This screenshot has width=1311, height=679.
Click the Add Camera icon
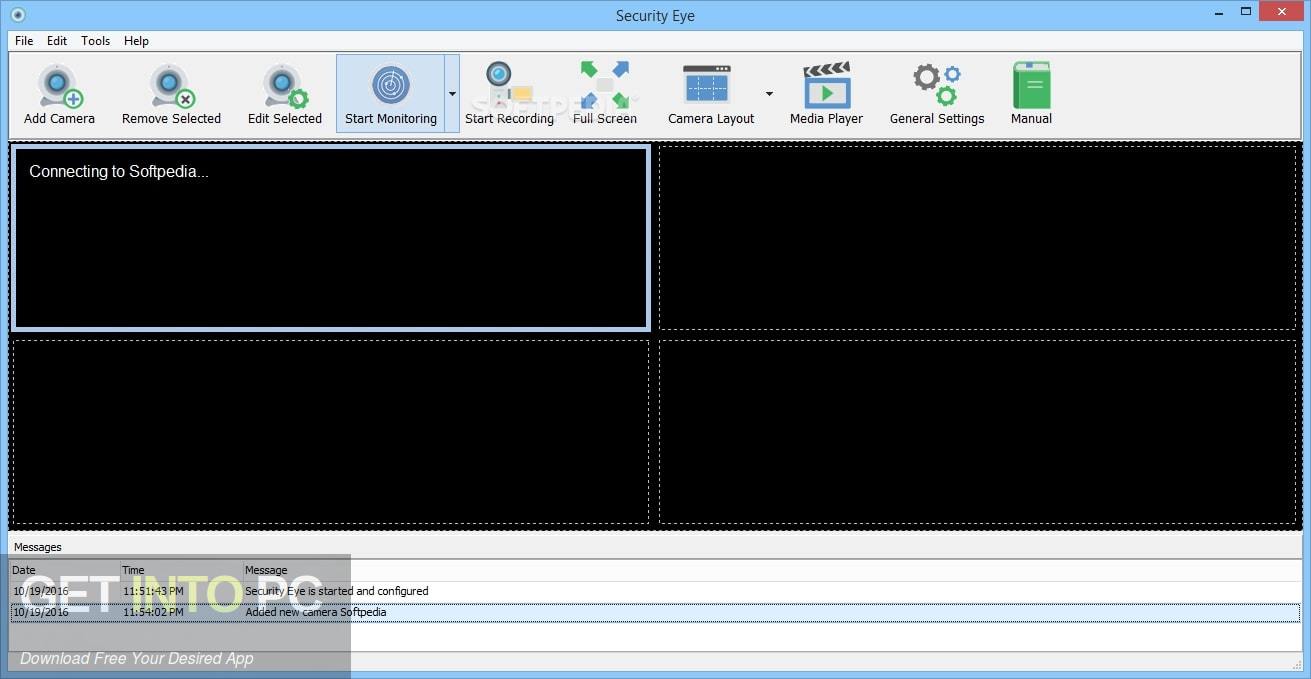tap(58, 85)
